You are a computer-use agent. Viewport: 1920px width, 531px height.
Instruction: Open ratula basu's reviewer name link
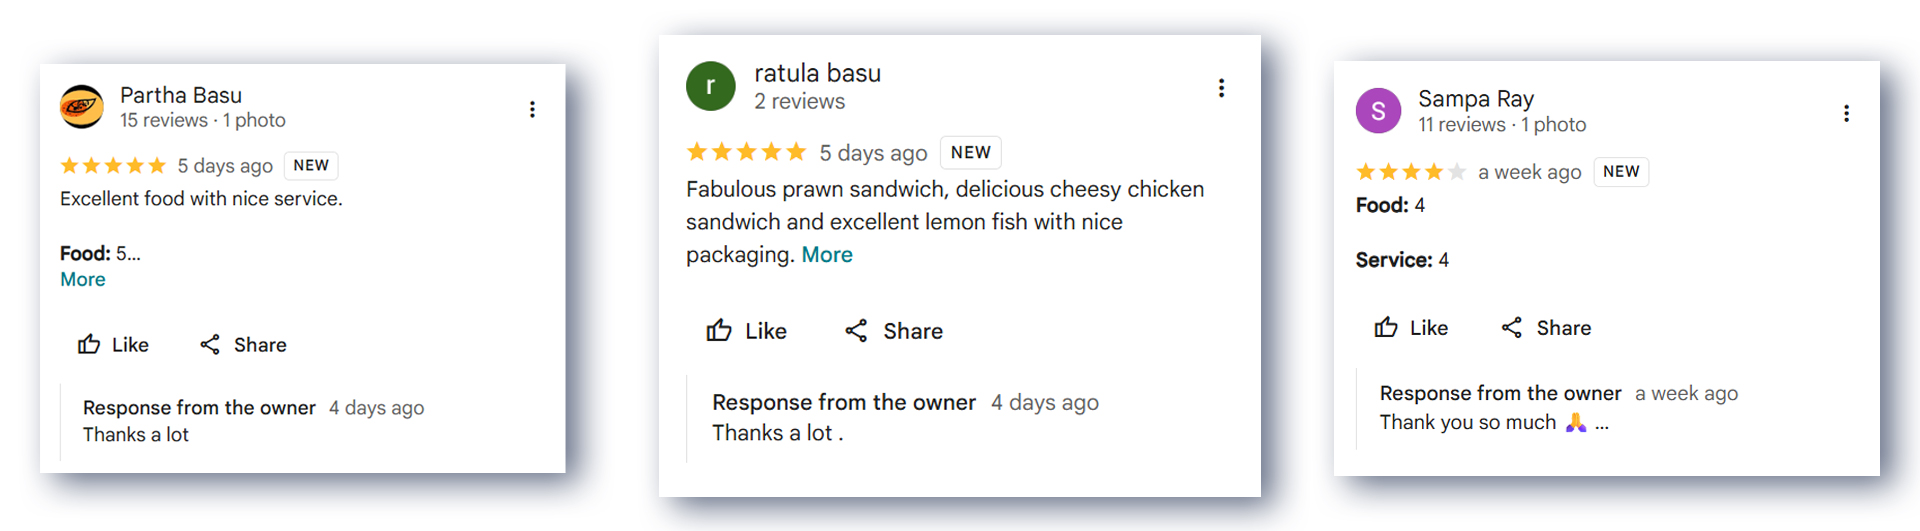coord(817,73)
